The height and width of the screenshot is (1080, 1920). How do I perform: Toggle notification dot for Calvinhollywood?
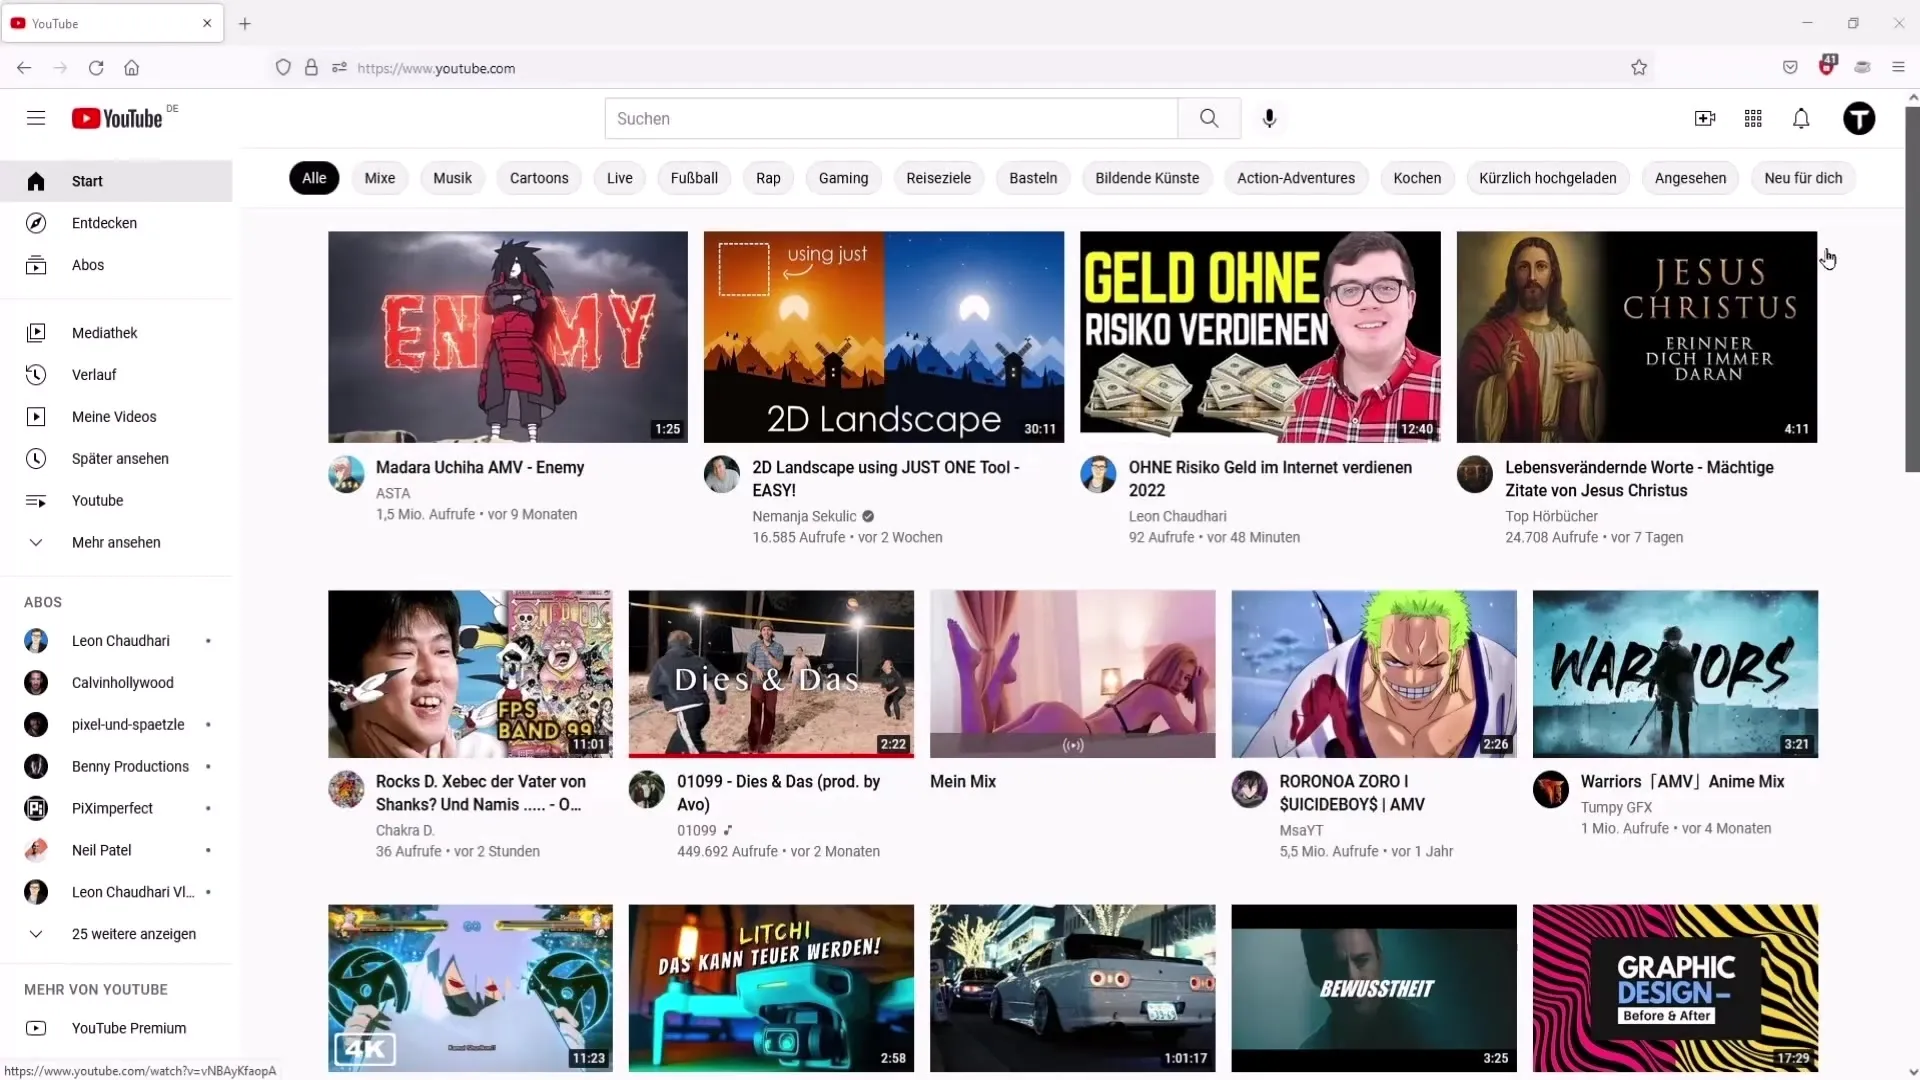pyautogui.click(x=207, y=682)
